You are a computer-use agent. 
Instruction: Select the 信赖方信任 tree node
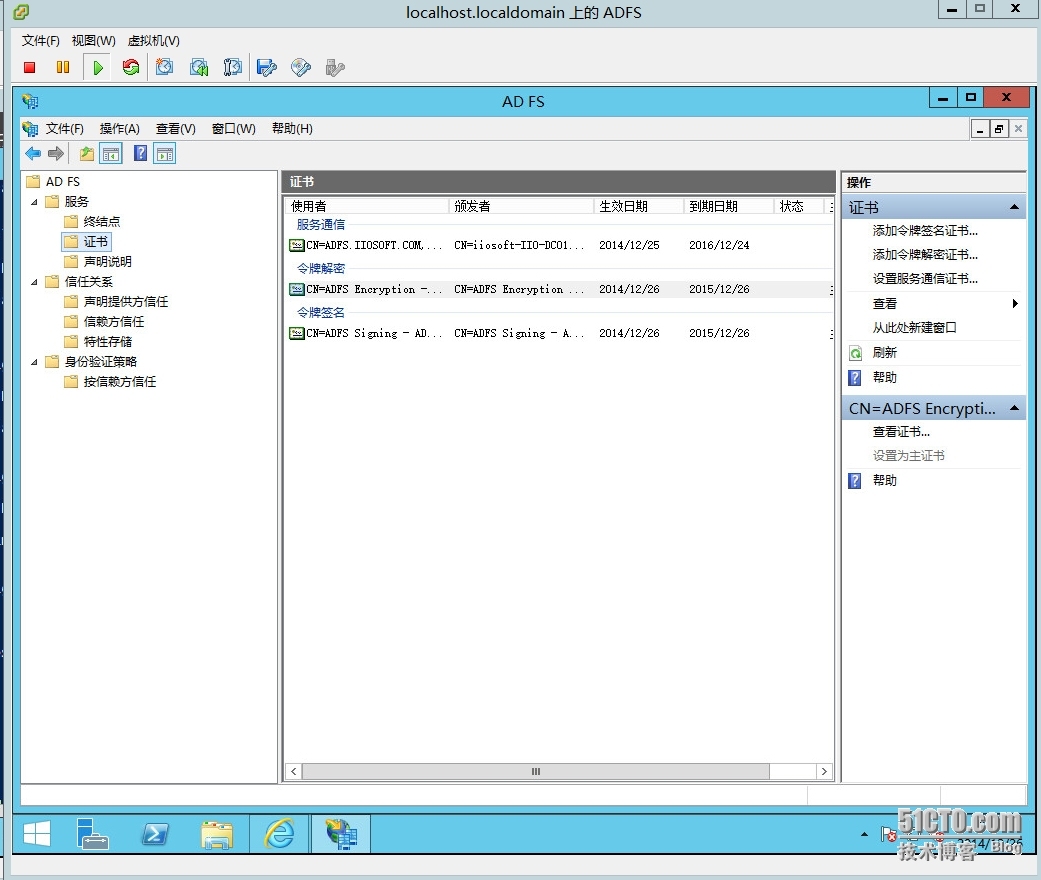[x=114, y=321]
